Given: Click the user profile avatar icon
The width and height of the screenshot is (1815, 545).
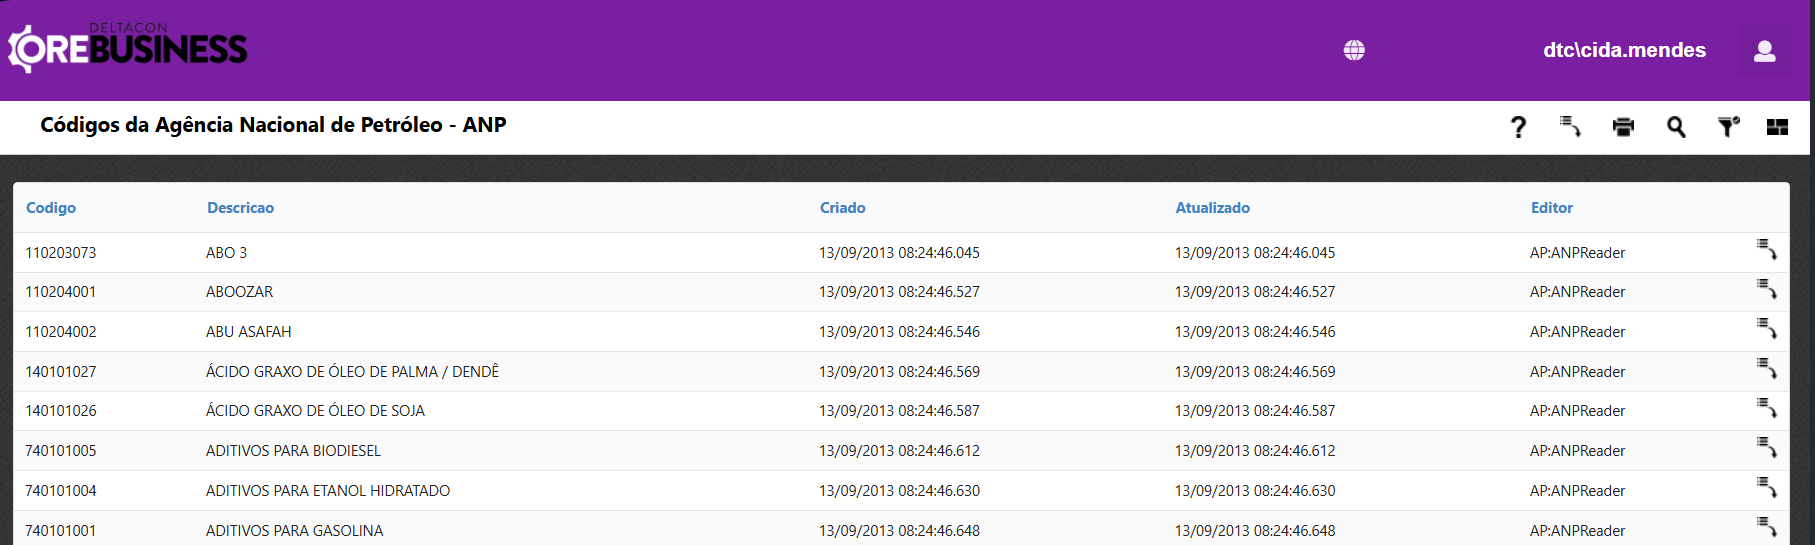Looking at the screenshot, I should tap(1764, 51).
